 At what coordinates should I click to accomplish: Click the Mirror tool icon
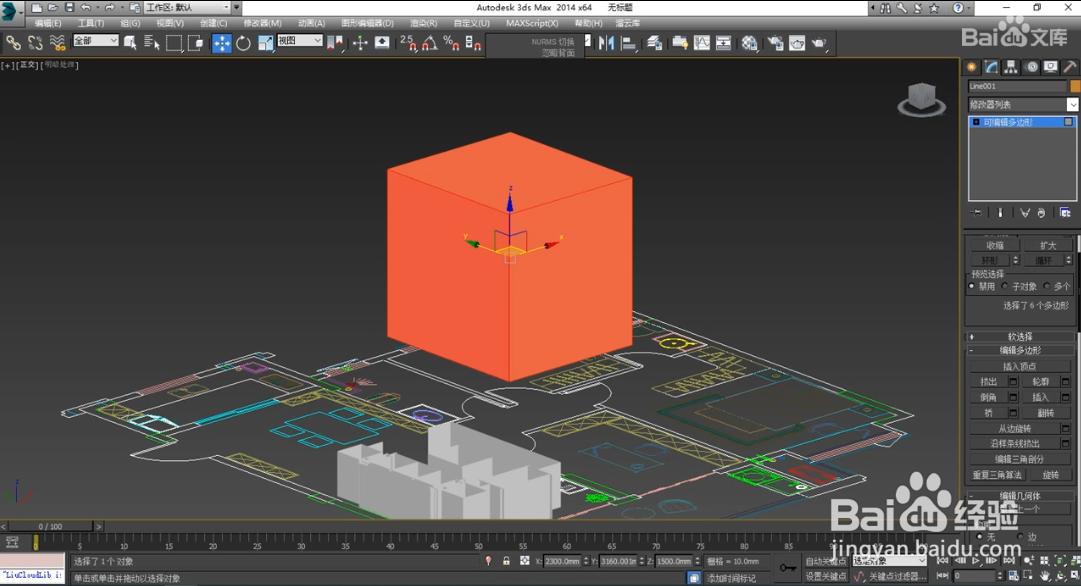click(x=606, y=43)
